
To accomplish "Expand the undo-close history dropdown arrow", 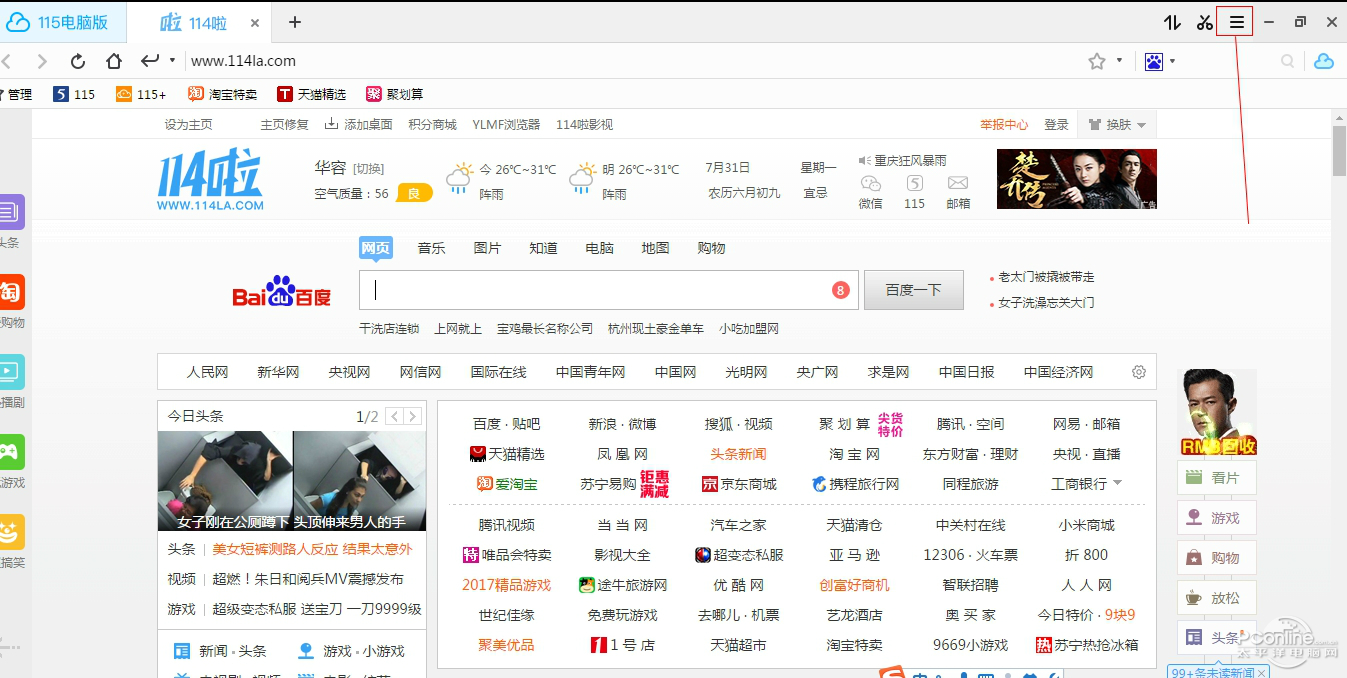I will [x=172, y=61].
